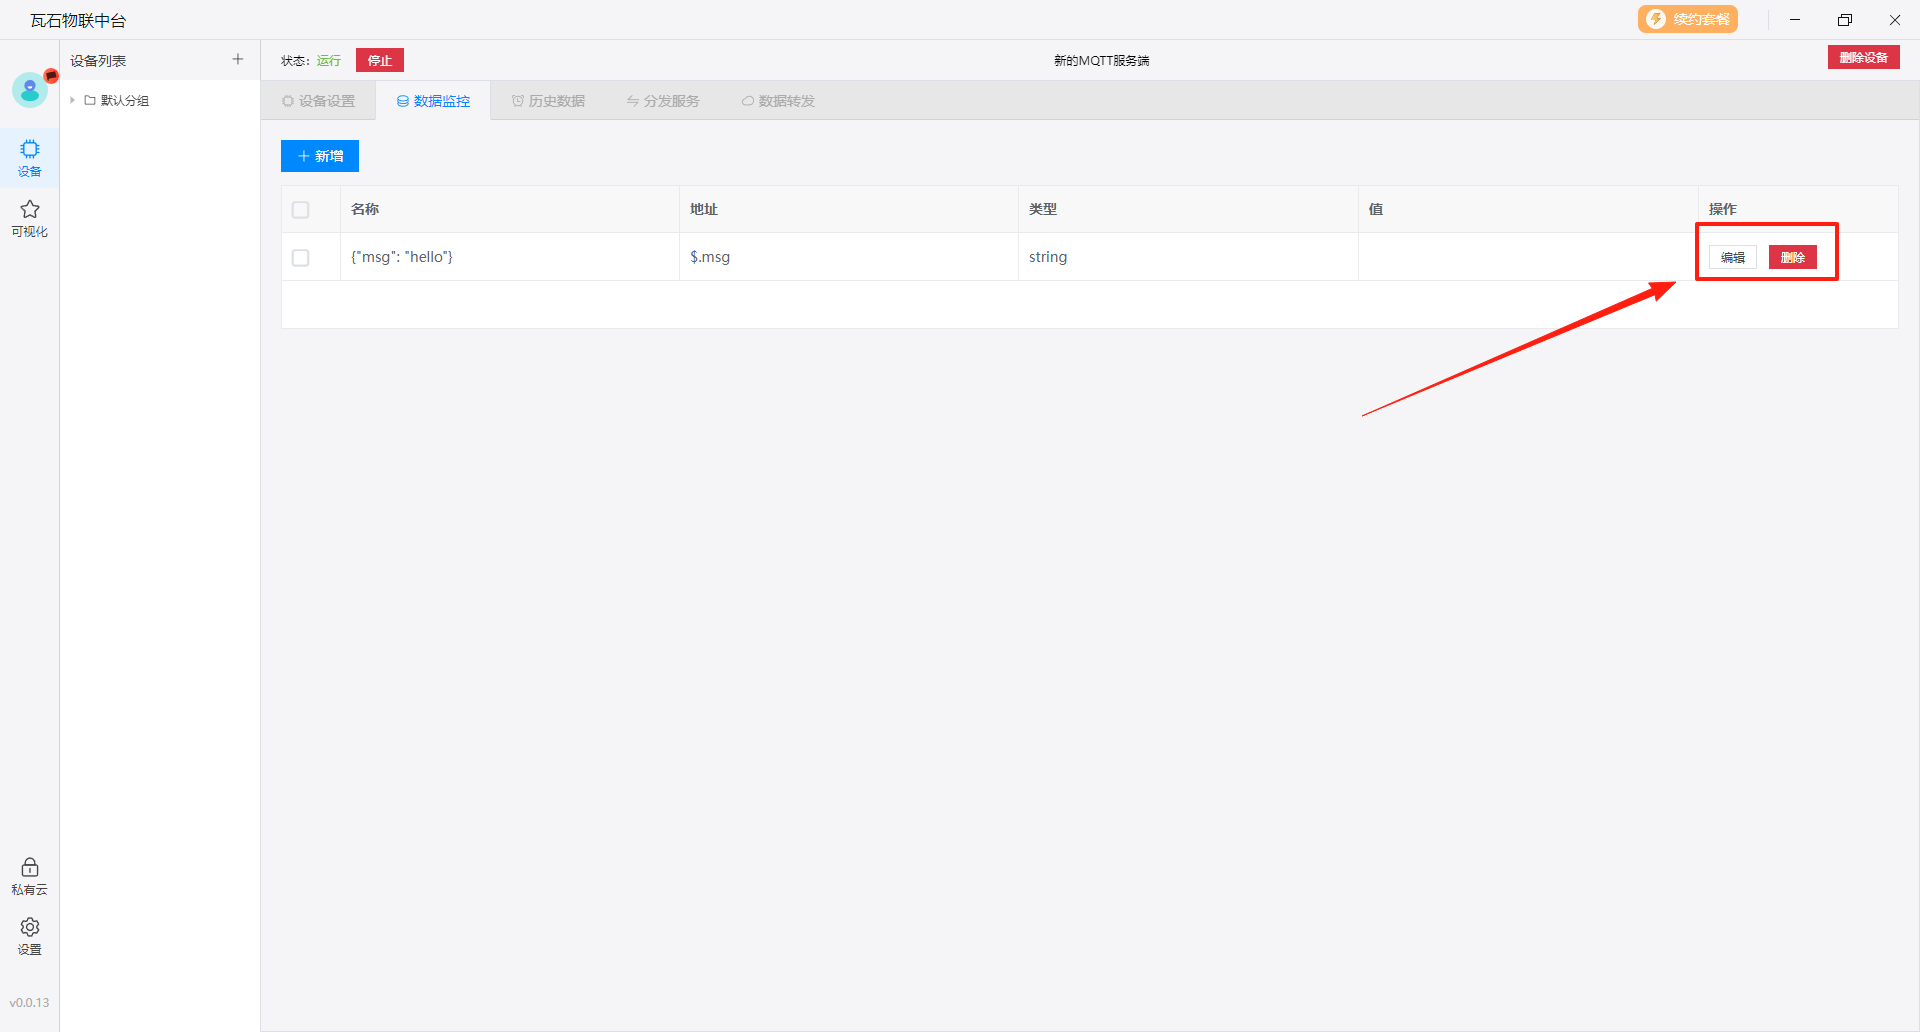Viewport: 1920px width, 1032px height.
Task: Check the checkbox for the {"msg": "hello"} row
Action: tap(301, 258)
